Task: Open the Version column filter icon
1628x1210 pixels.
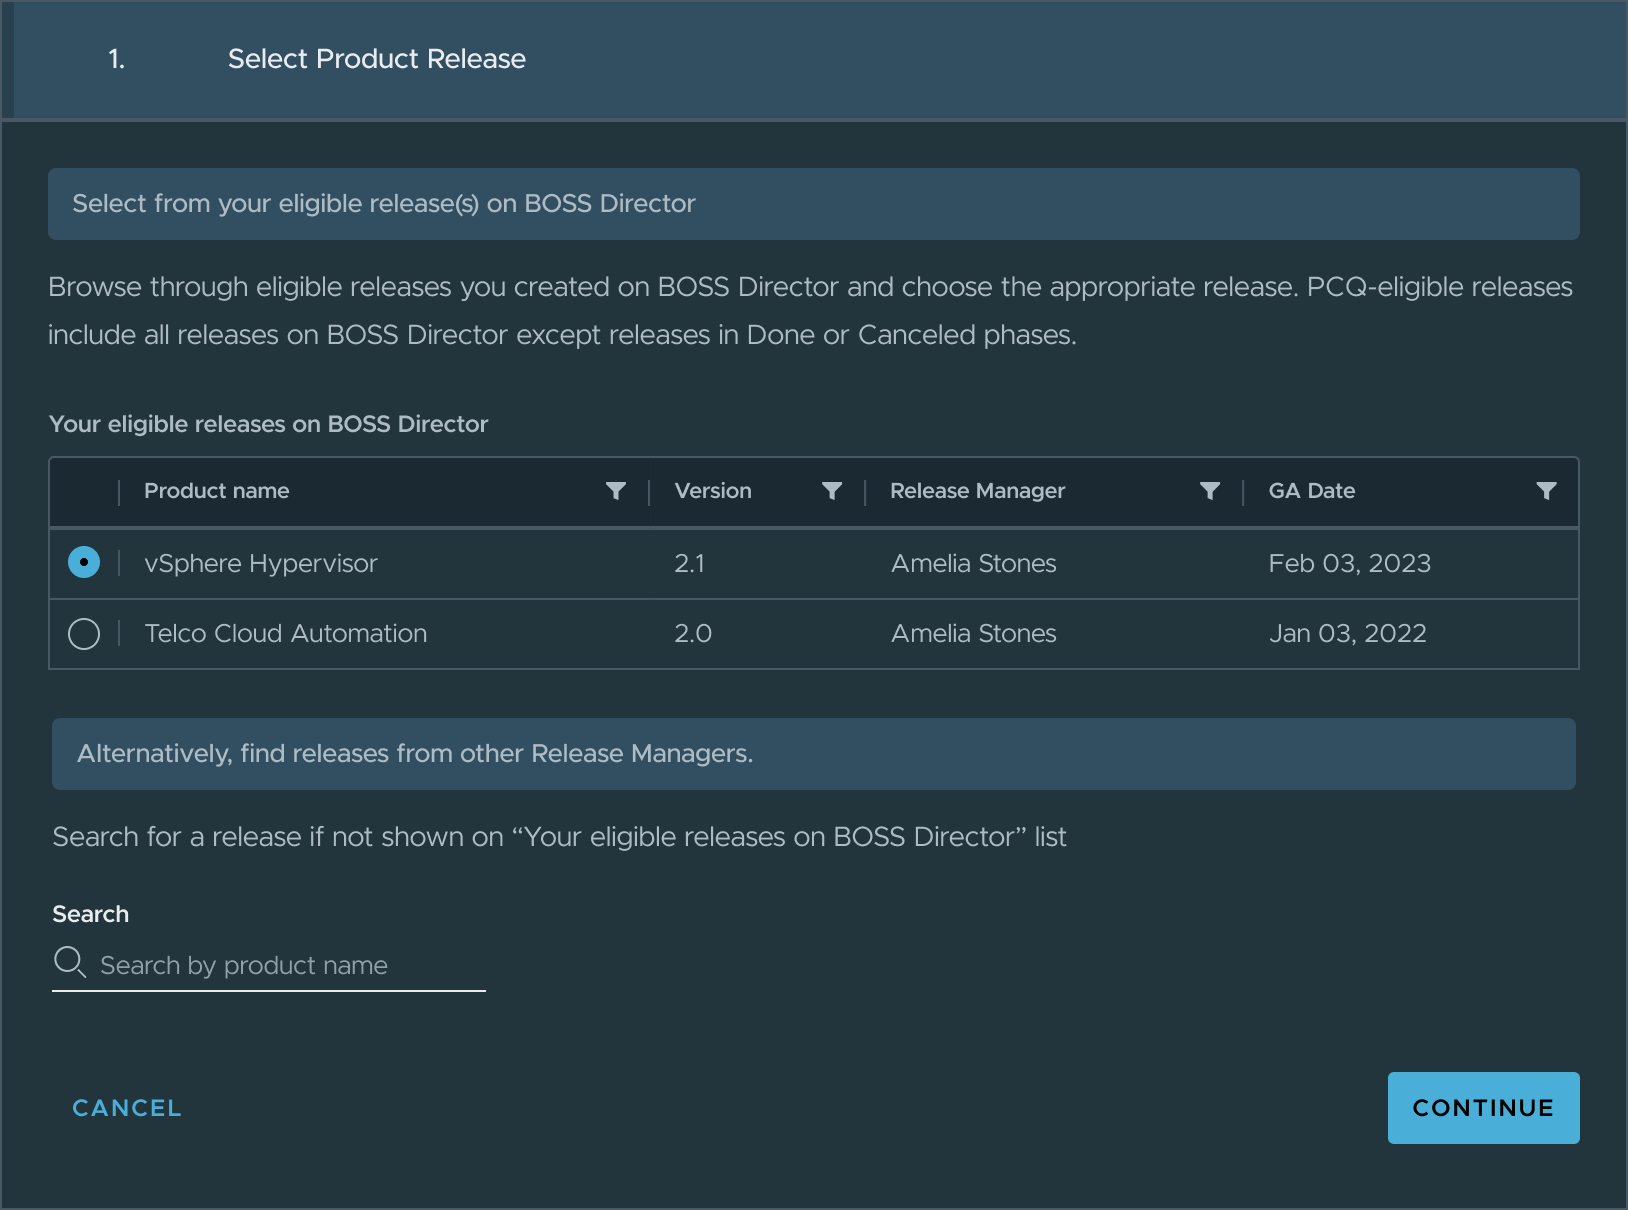Action: 832,491
